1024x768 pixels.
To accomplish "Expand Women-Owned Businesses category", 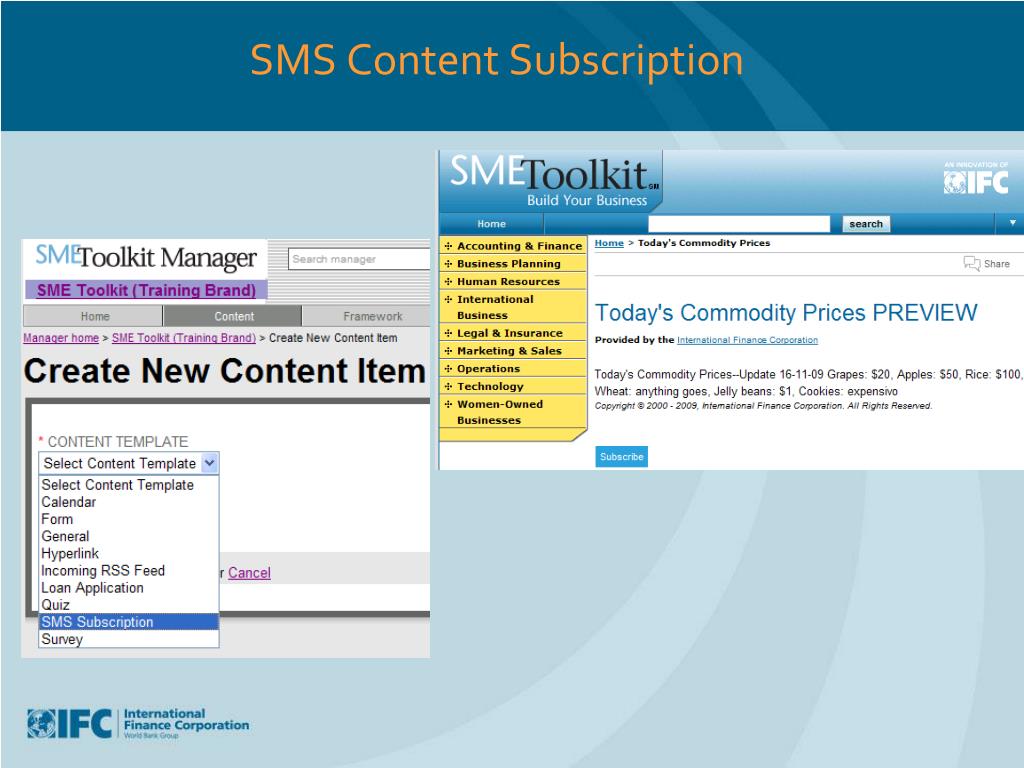I will point(513,412).
